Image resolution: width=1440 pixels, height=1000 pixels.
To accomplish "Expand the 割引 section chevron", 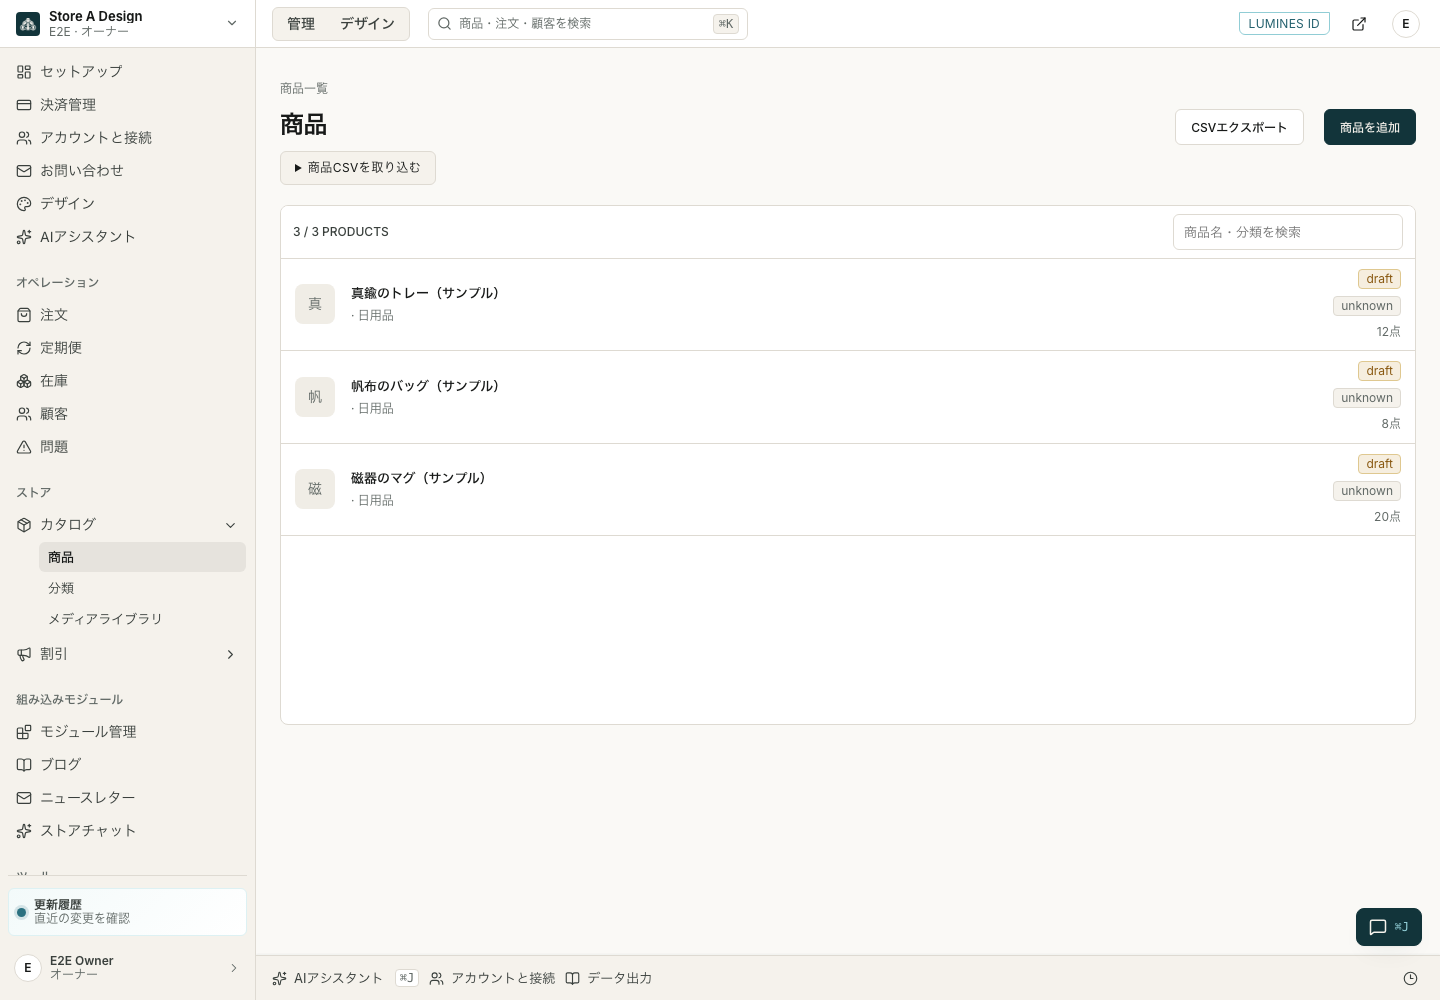I will tap(231, 654).
